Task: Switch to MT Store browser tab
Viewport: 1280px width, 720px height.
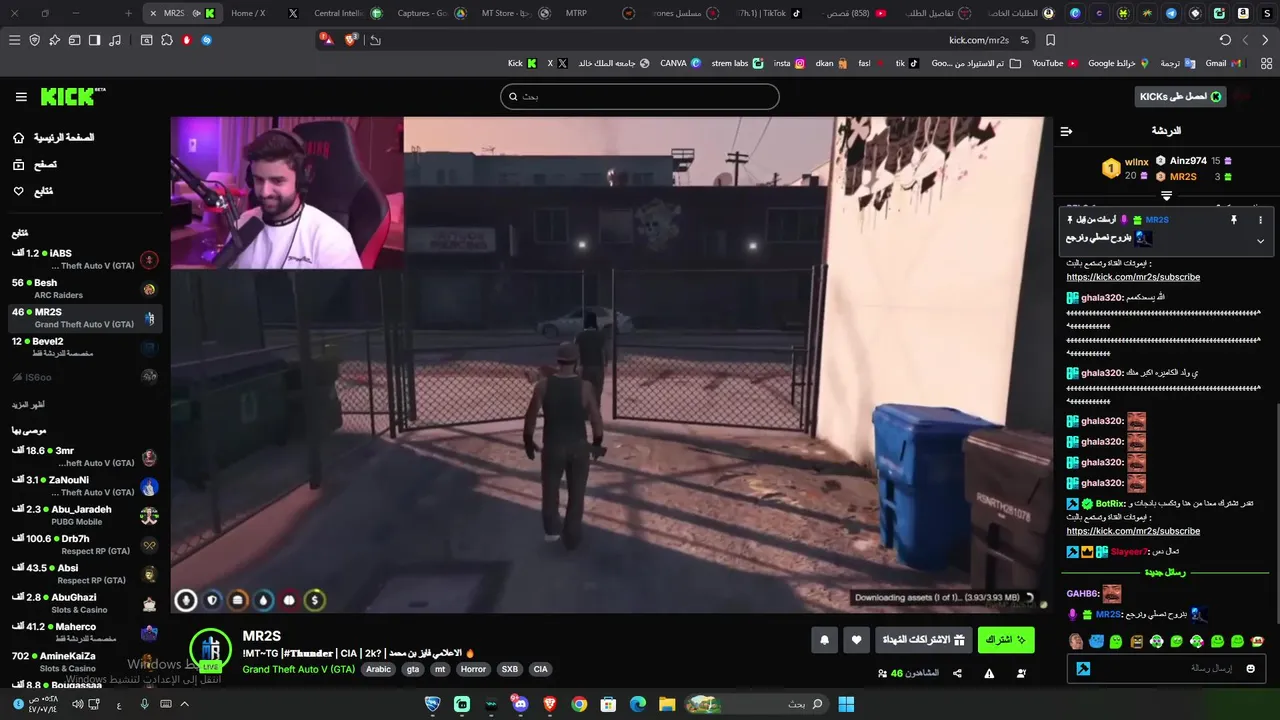Action: pos(514,13)
